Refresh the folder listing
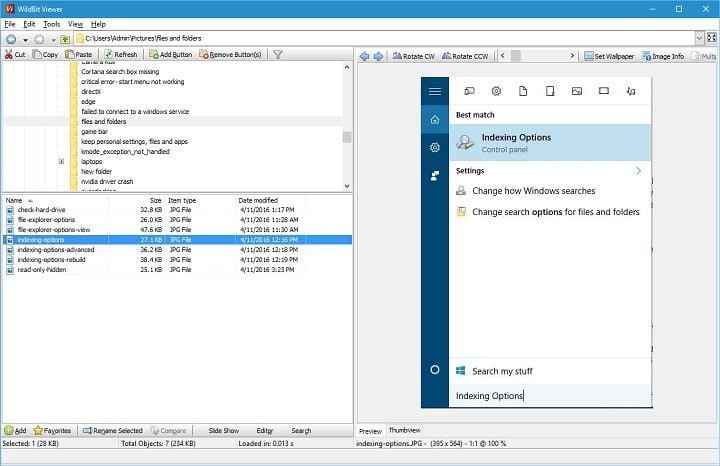This screenshot has width=720, height=466. [121, 54]
